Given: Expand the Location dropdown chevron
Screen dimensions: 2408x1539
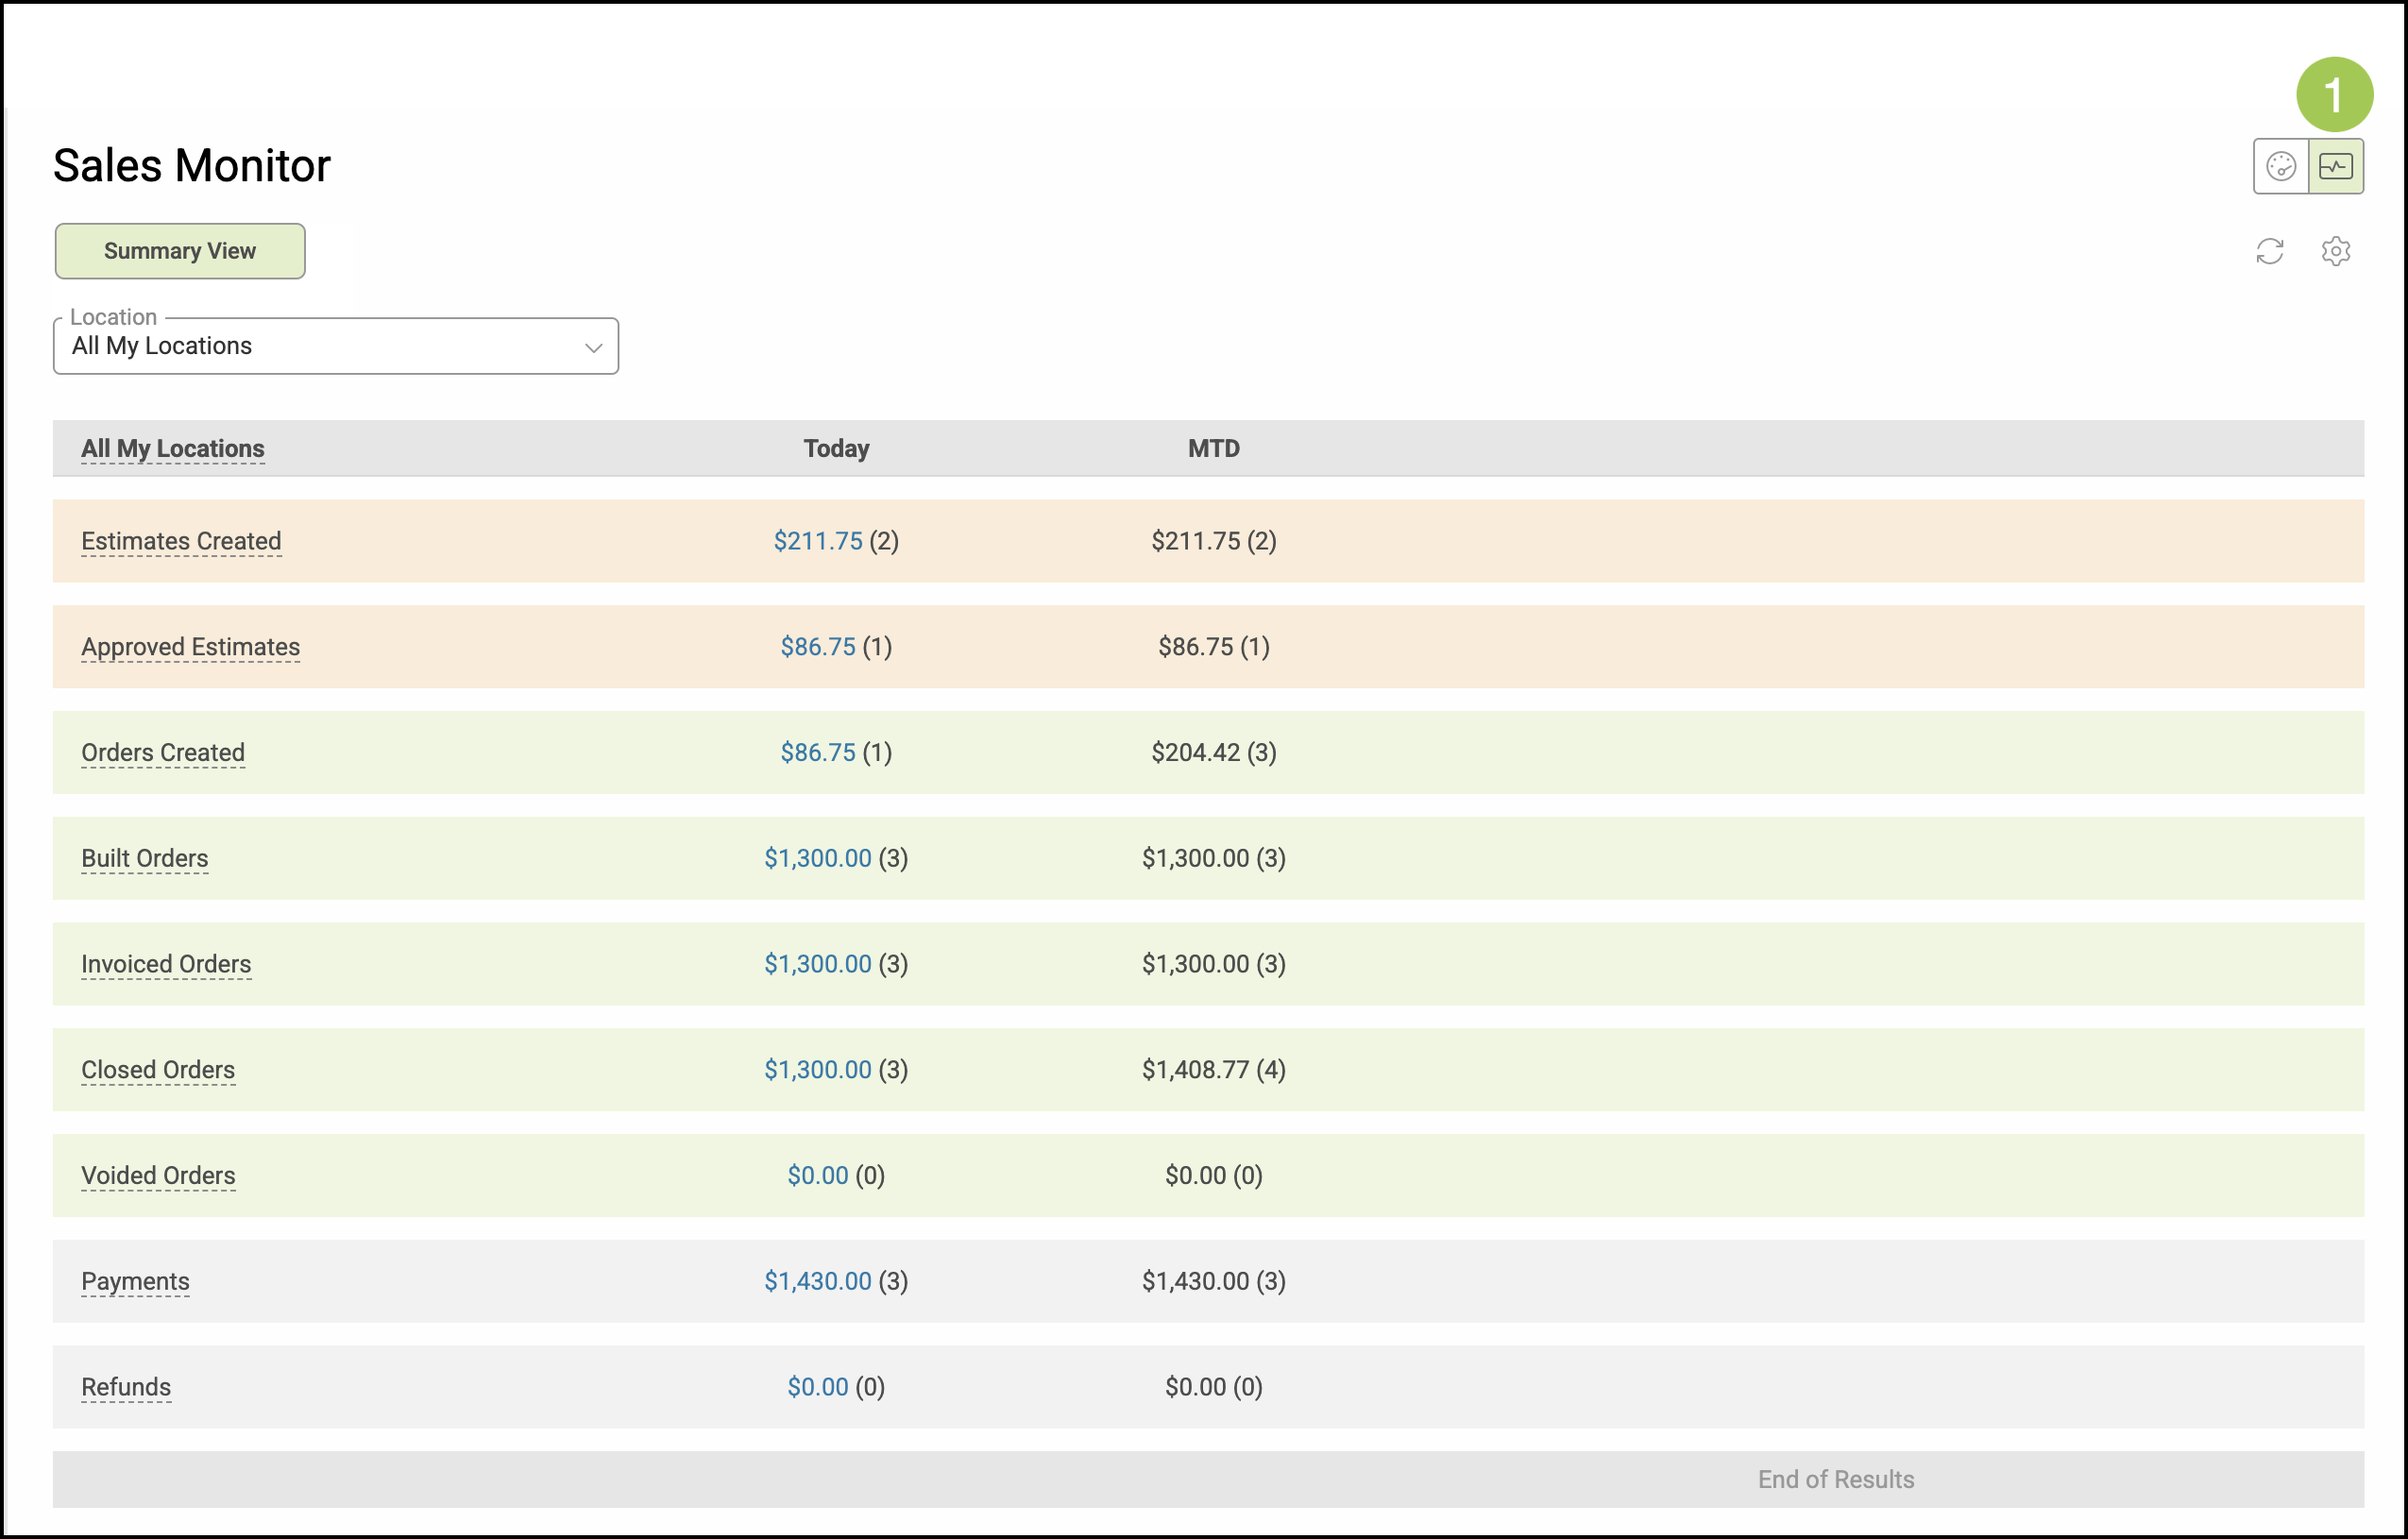Looking at the screenshot, I should click(593, 347).
